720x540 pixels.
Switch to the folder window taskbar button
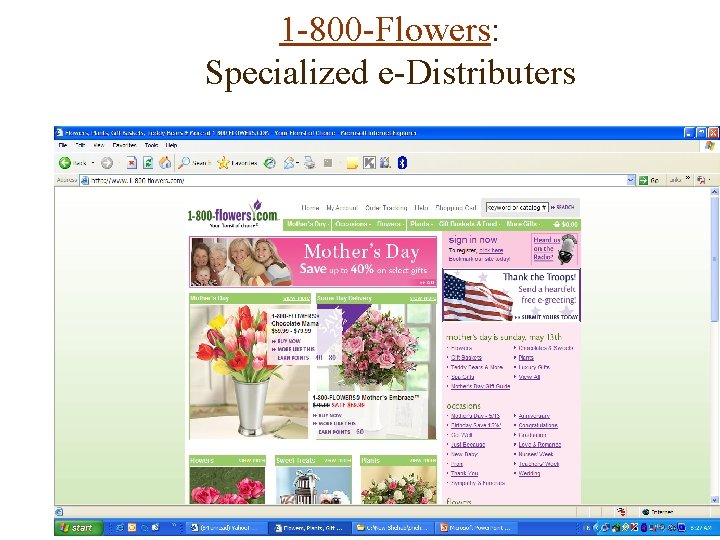tap(393, 528)
